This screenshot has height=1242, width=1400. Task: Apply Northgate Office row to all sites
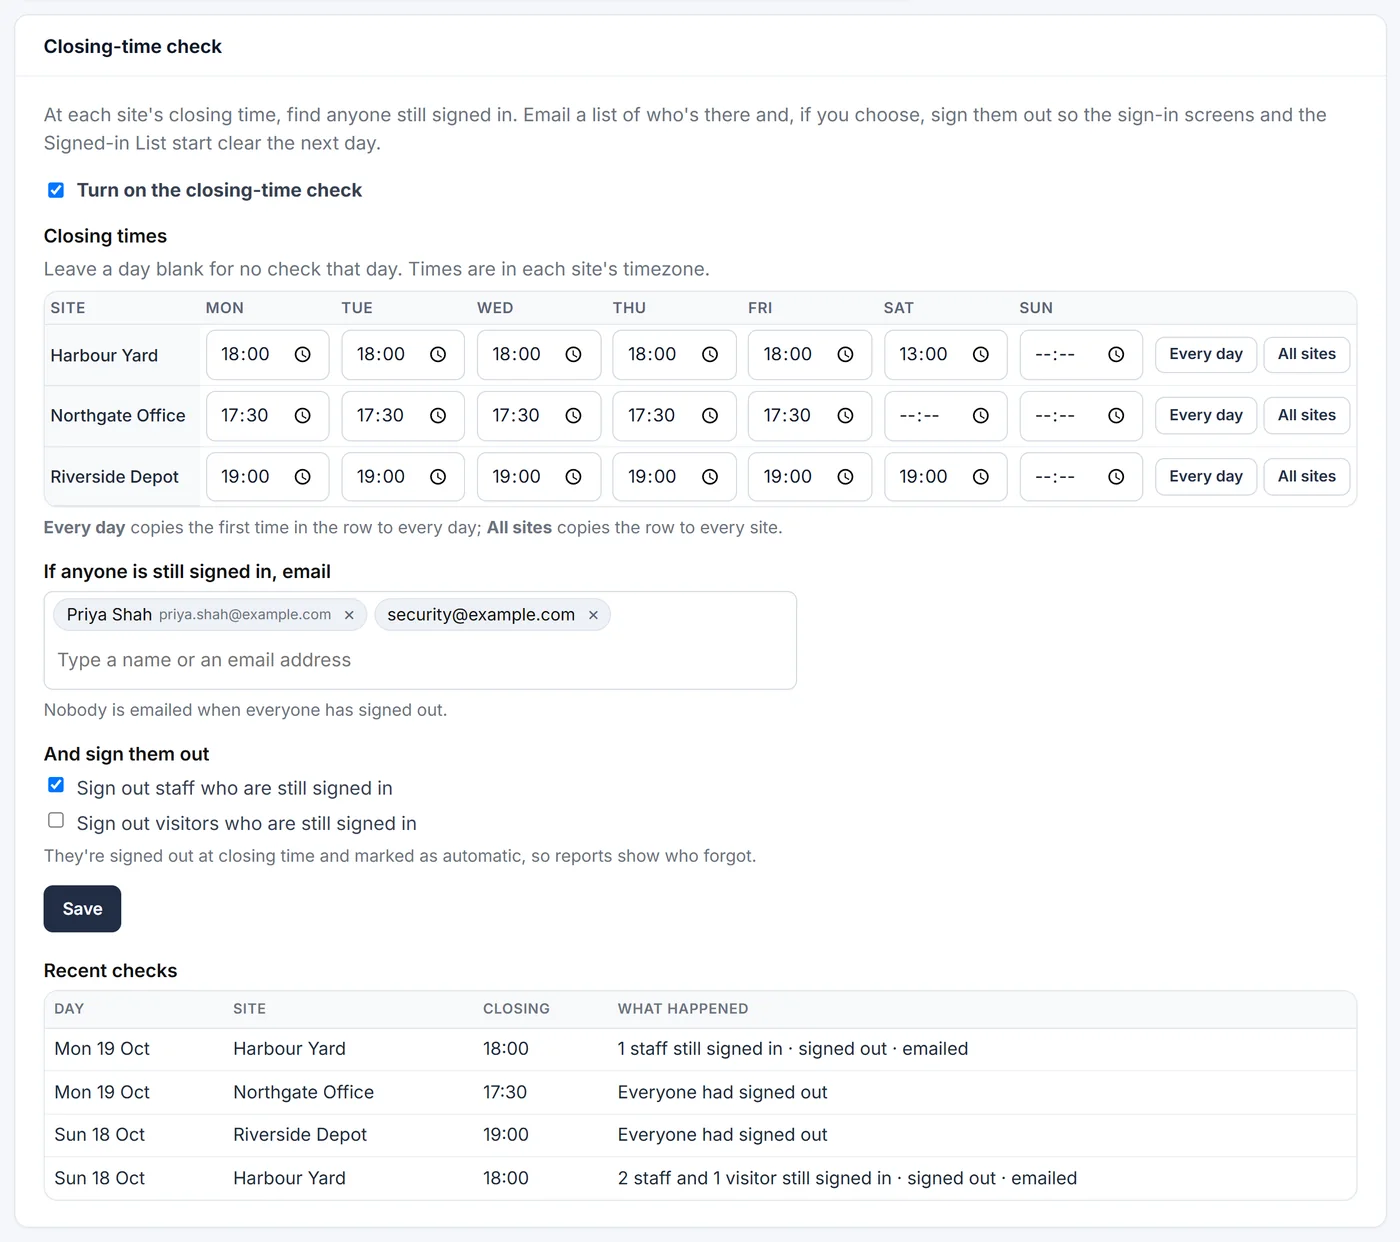point(1307,416)
